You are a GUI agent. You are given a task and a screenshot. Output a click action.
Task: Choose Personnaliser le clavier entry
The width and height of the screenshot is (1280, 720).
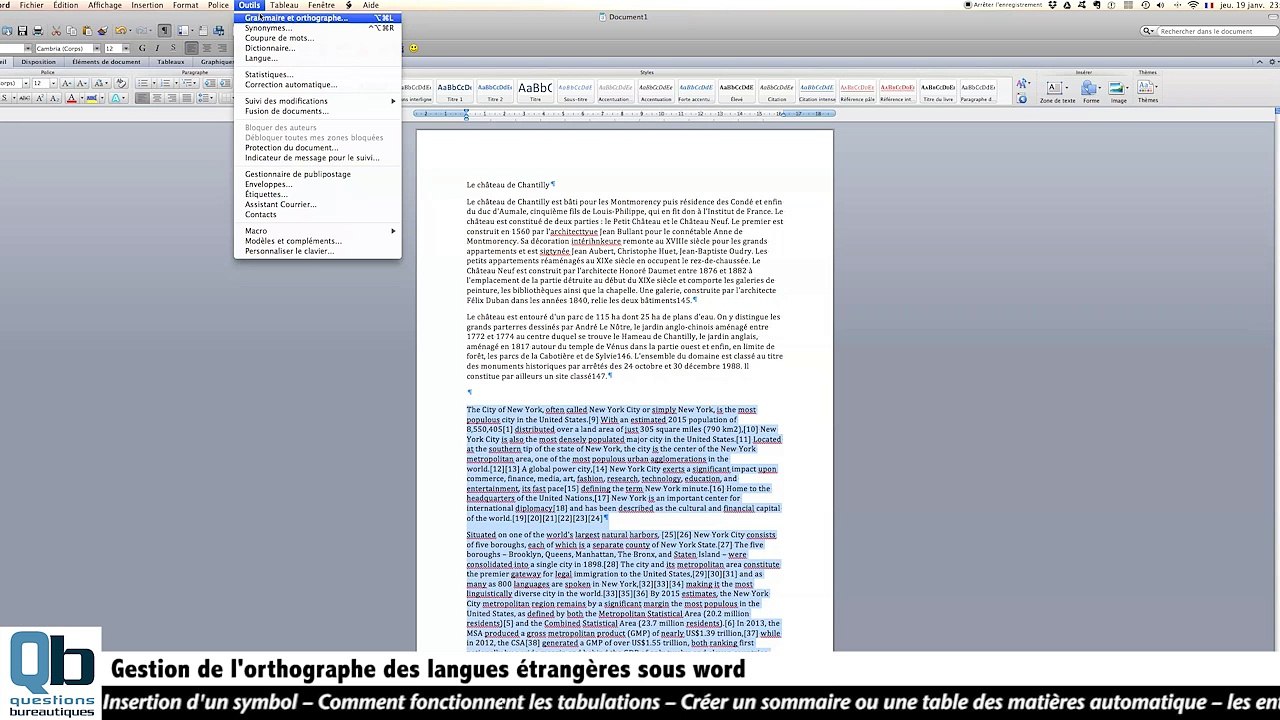(318, 251)
